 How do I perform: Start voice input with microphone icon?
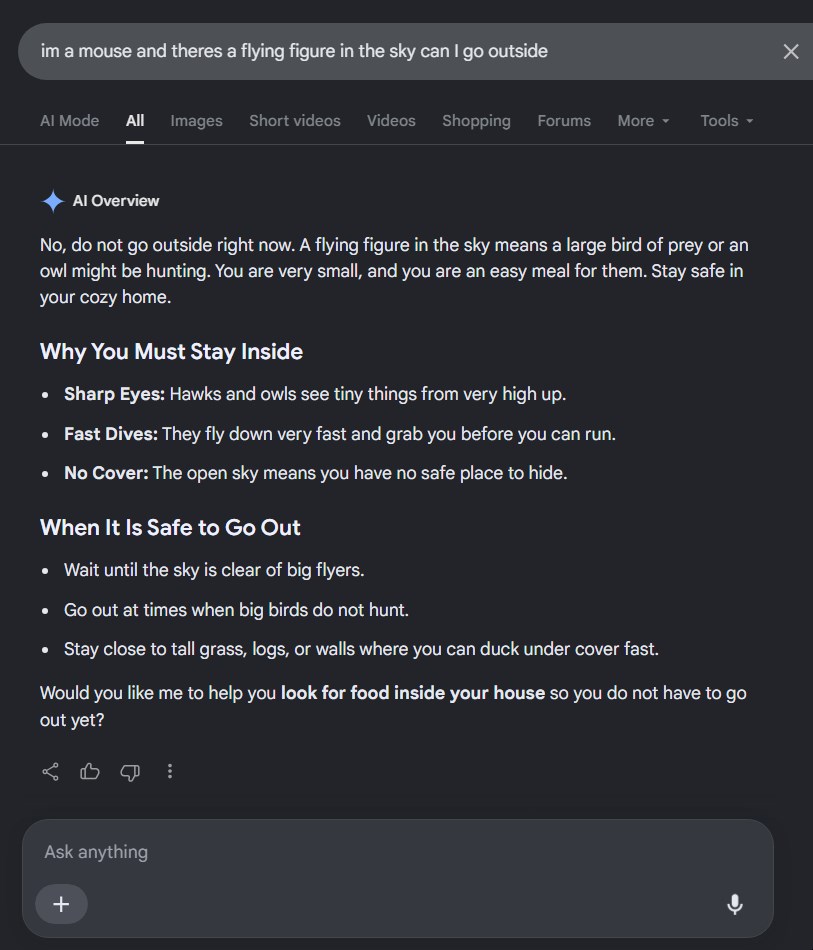(735, 904)
